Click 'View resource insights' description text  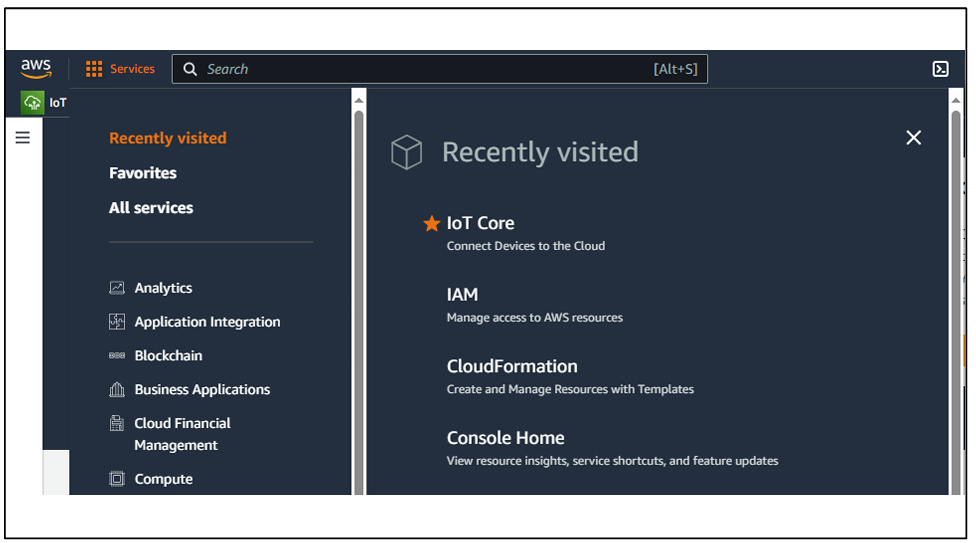click(612, 461)
